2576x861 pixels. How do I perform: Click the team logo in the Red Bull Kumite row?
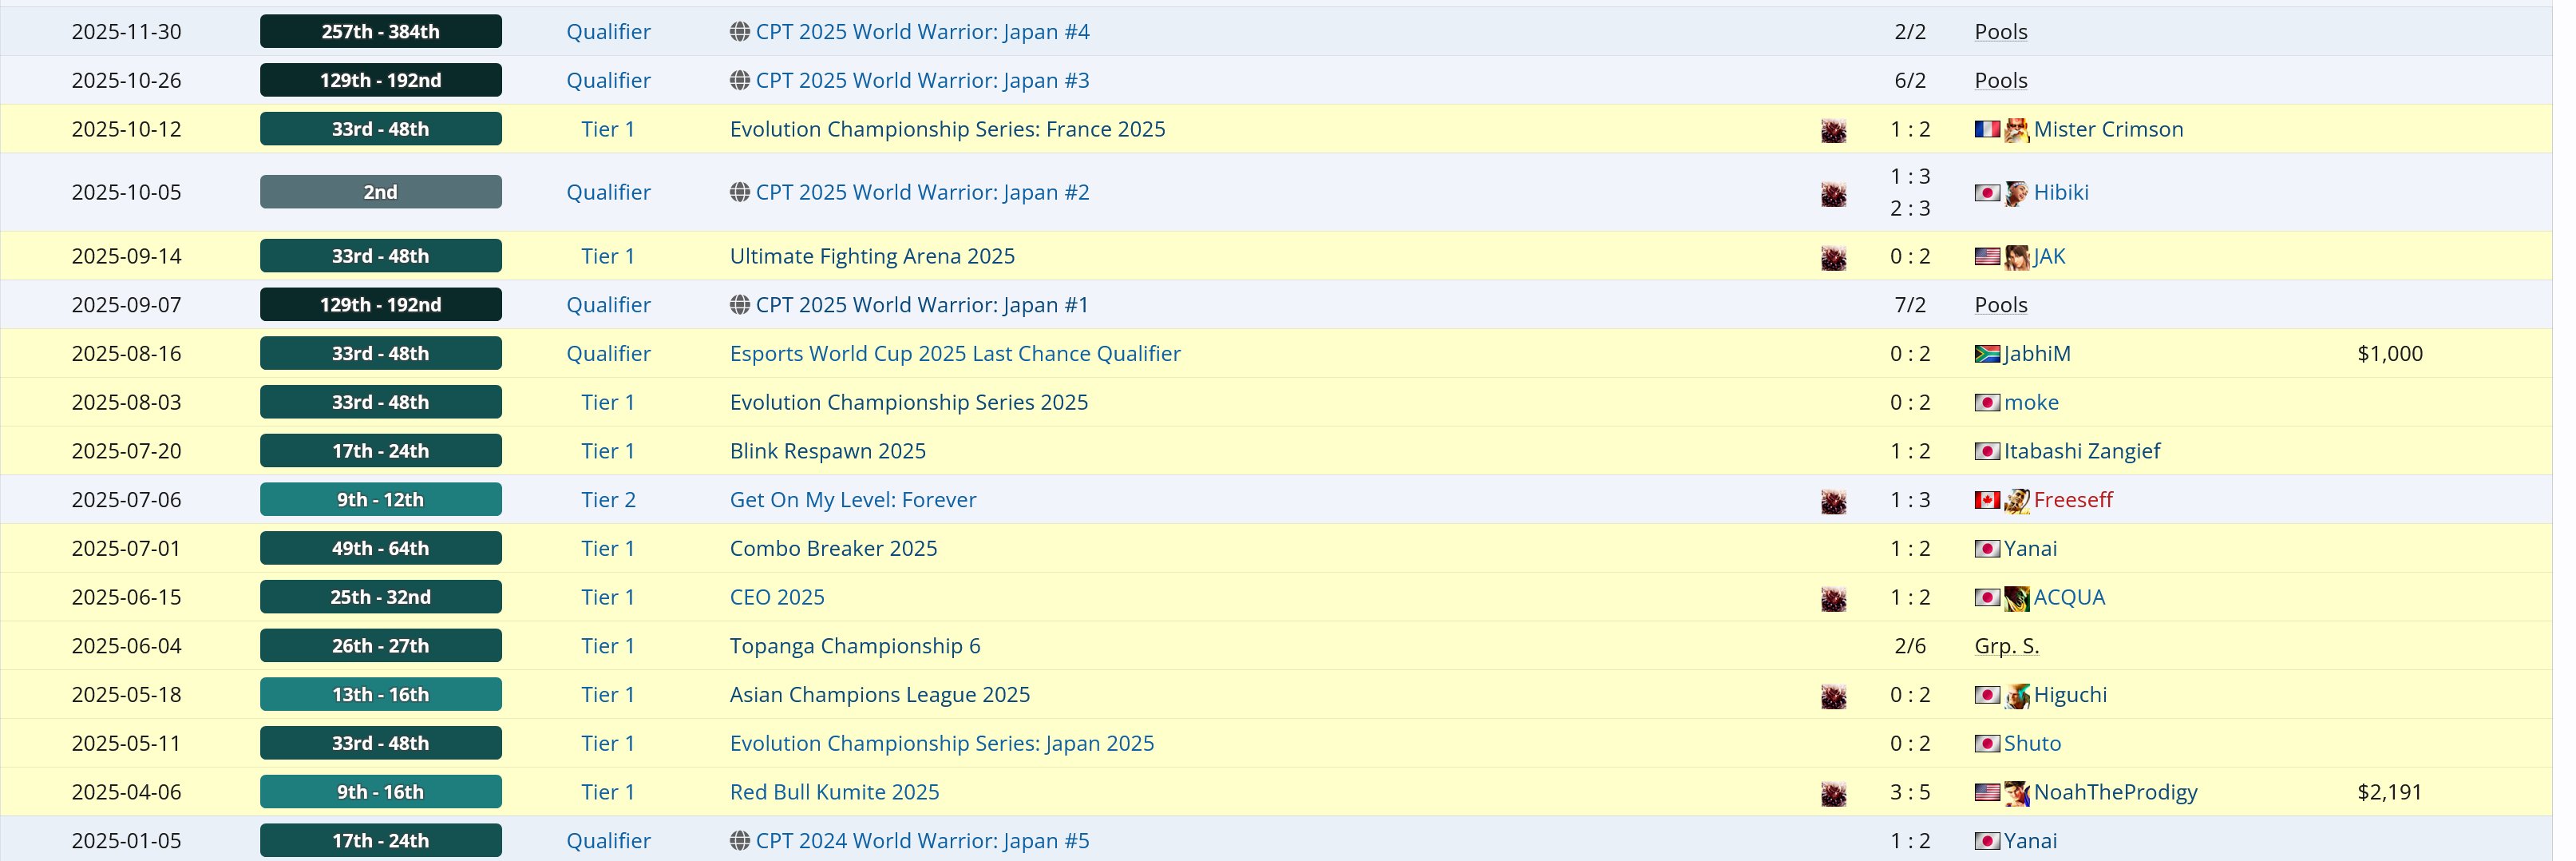(1833, 793)
